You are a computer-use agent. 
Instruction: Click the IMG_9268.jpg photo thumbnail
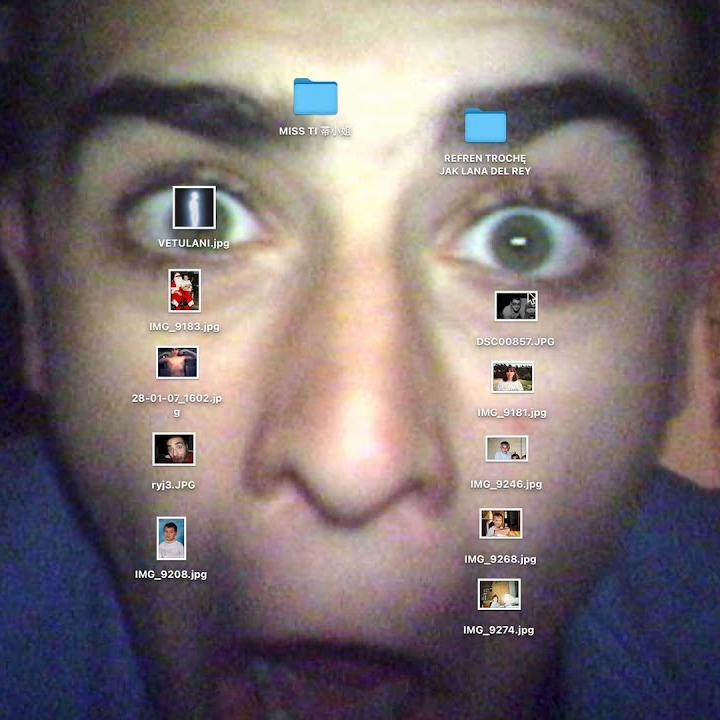501,523
